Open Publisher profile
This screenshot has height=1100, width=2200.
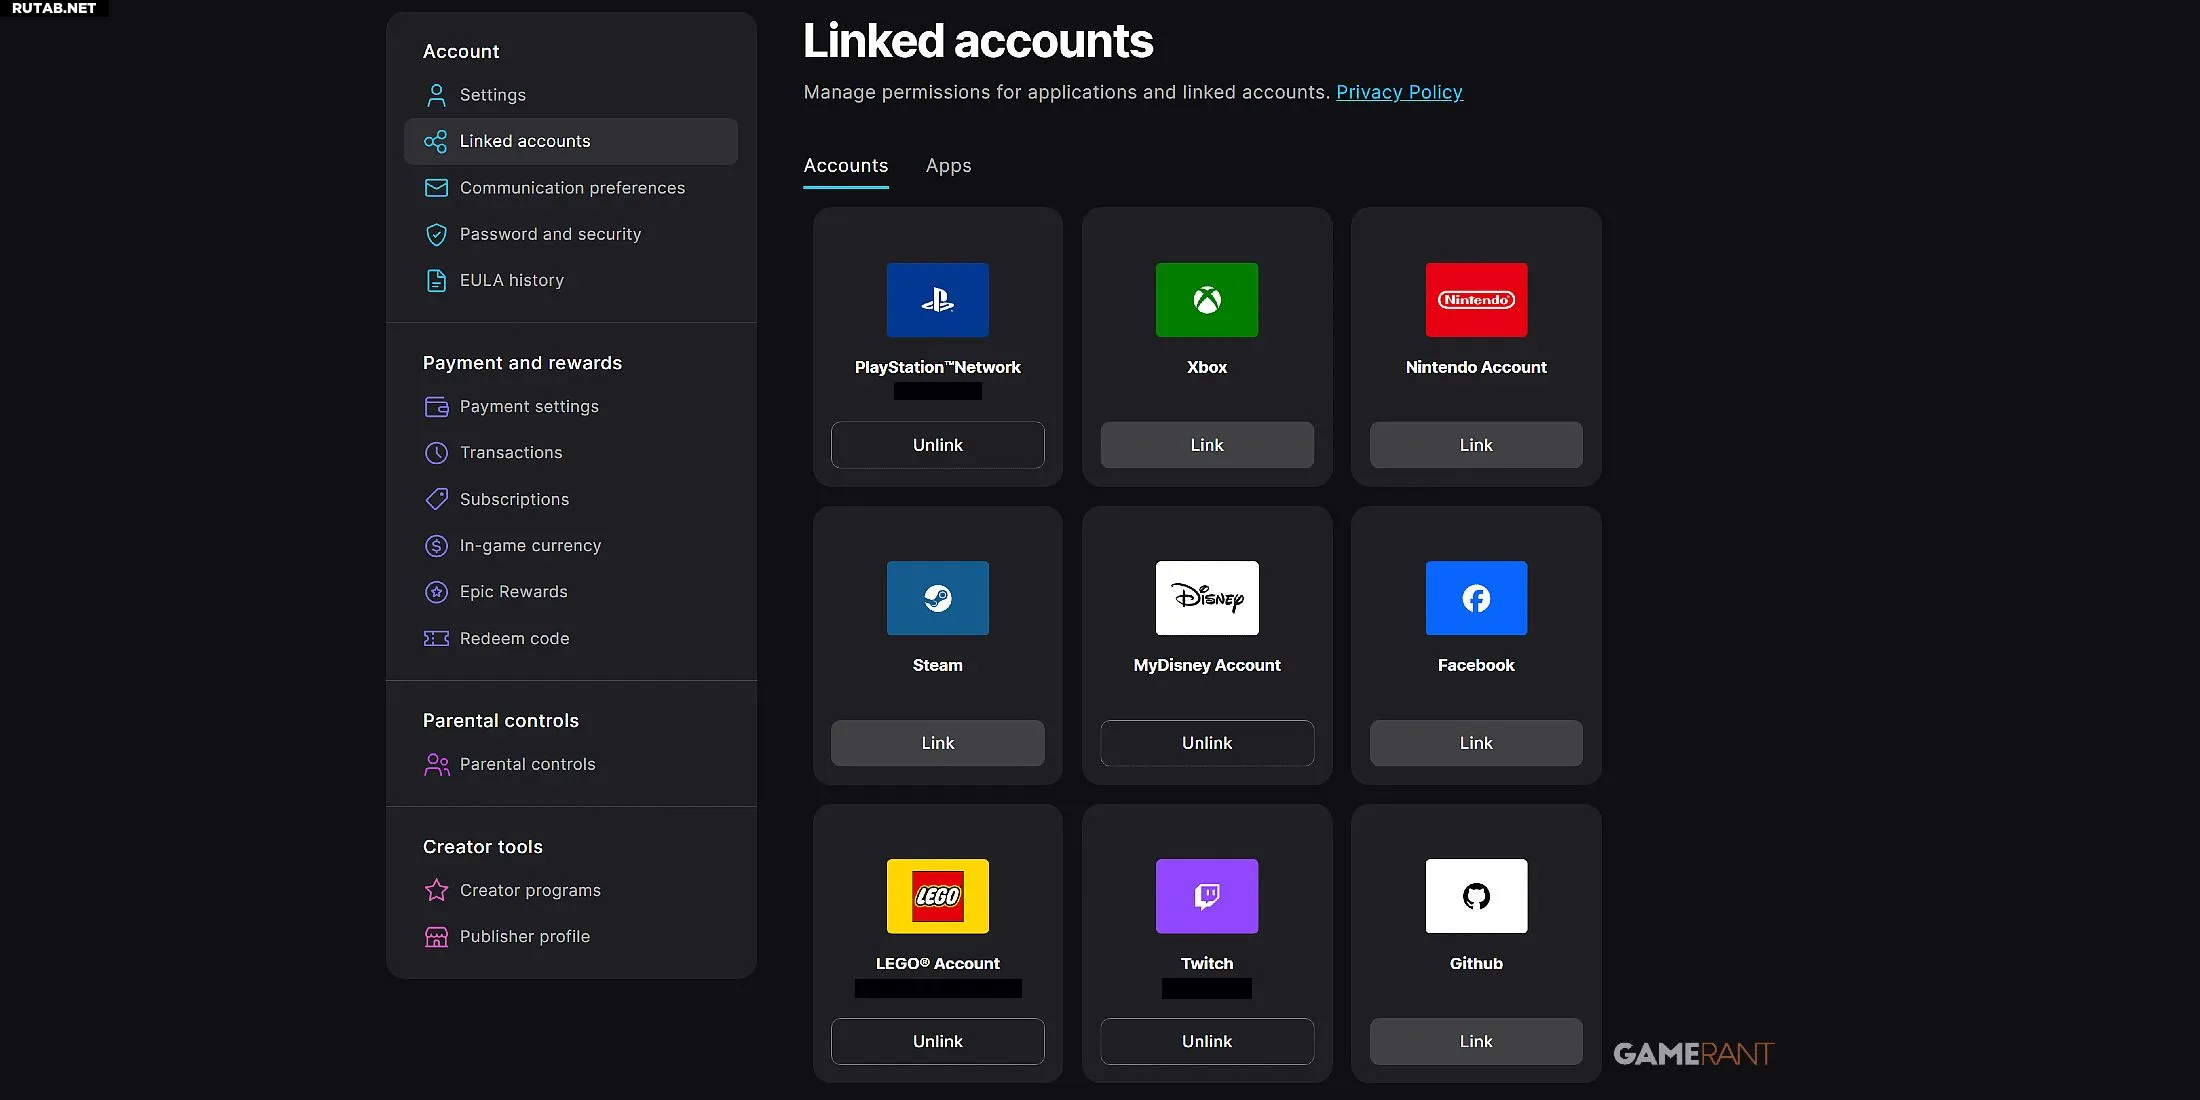tap(570, 937)
